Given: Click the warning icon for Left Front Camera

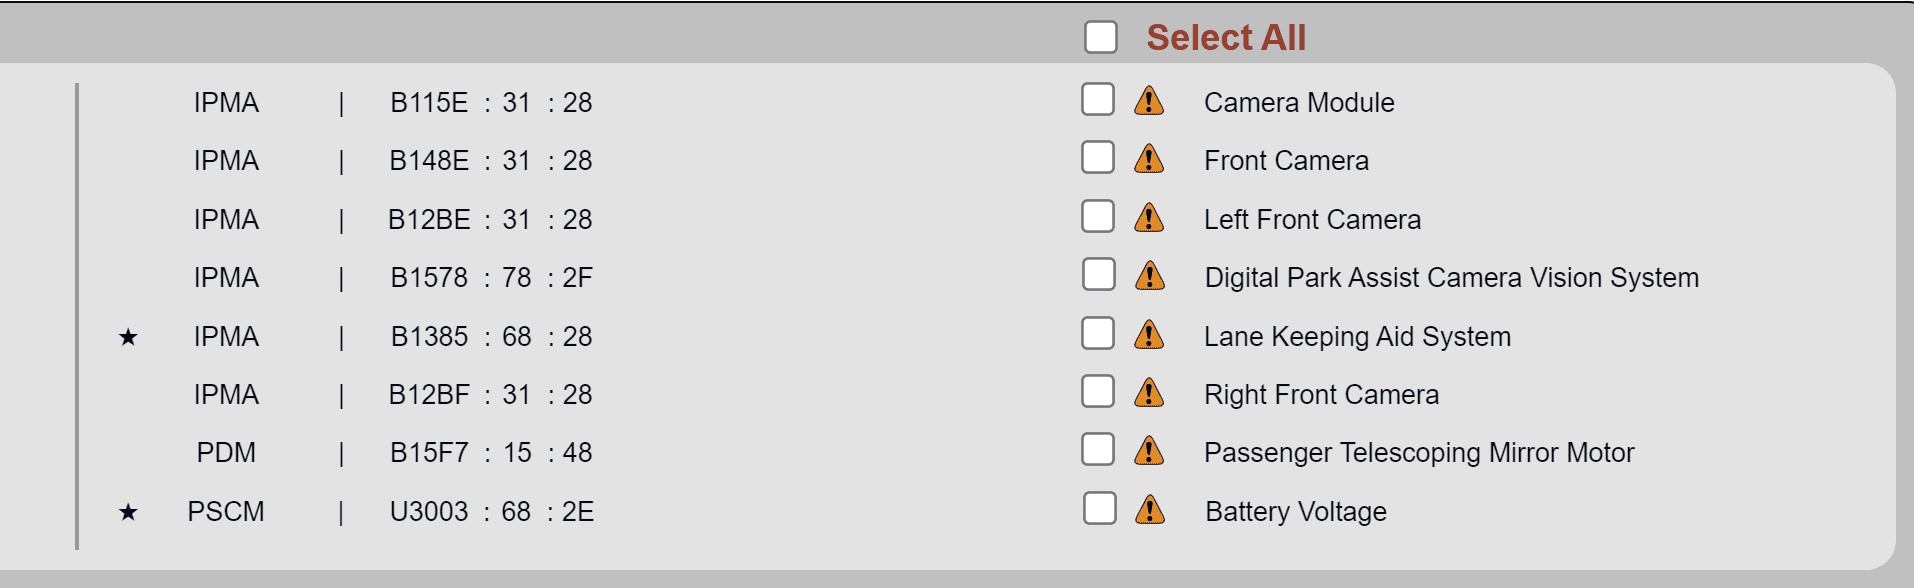Looking at the screenshot, I should (1149, 218).
